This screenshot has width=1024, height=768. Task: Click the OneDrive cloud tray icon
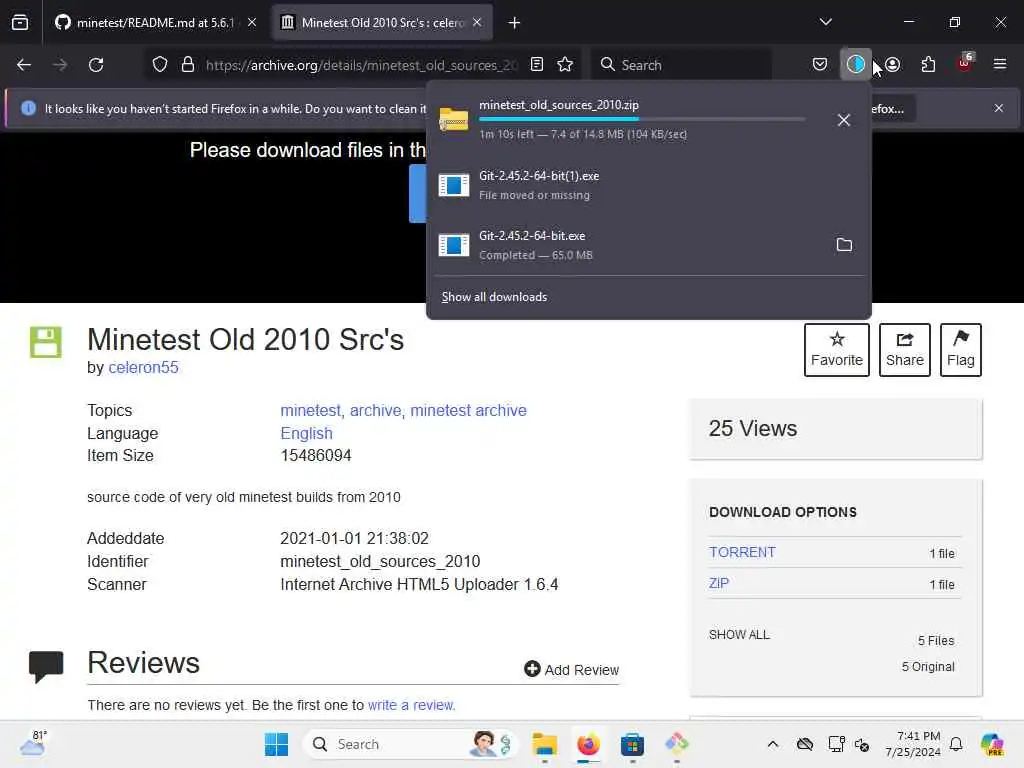(805, 744)
